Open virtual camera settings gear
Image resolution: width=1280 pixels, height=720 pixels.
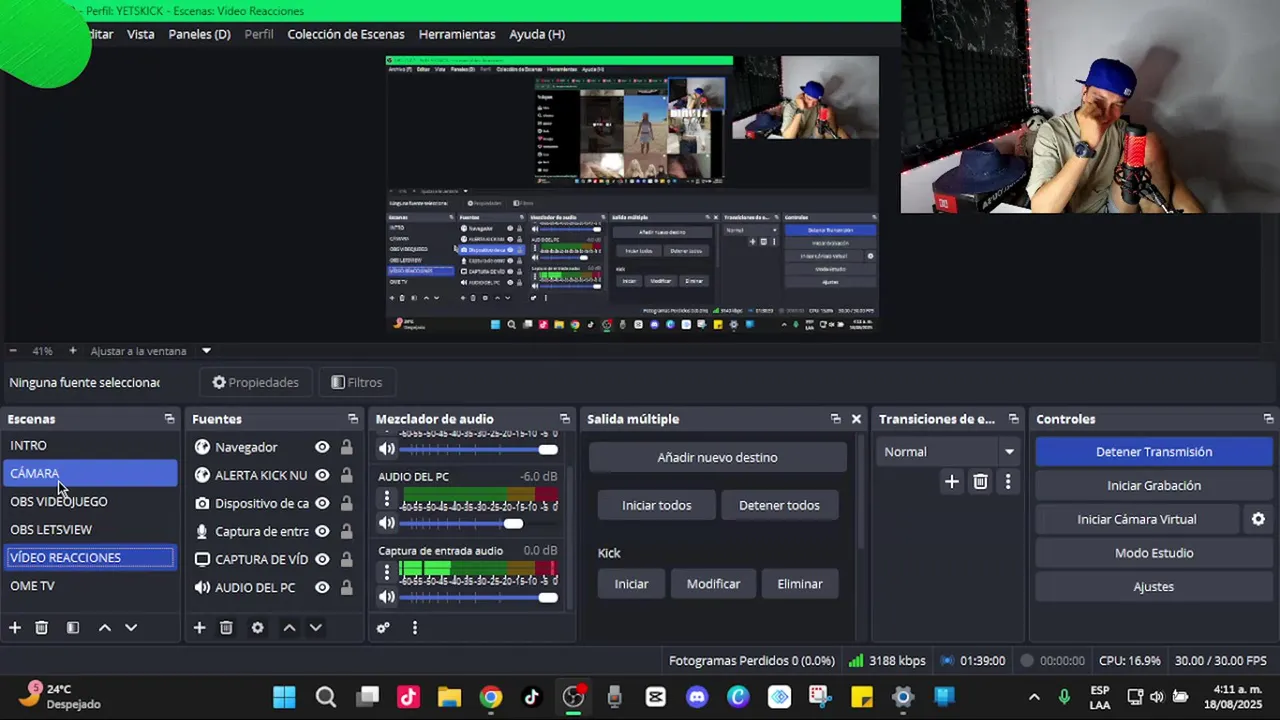1259,519
